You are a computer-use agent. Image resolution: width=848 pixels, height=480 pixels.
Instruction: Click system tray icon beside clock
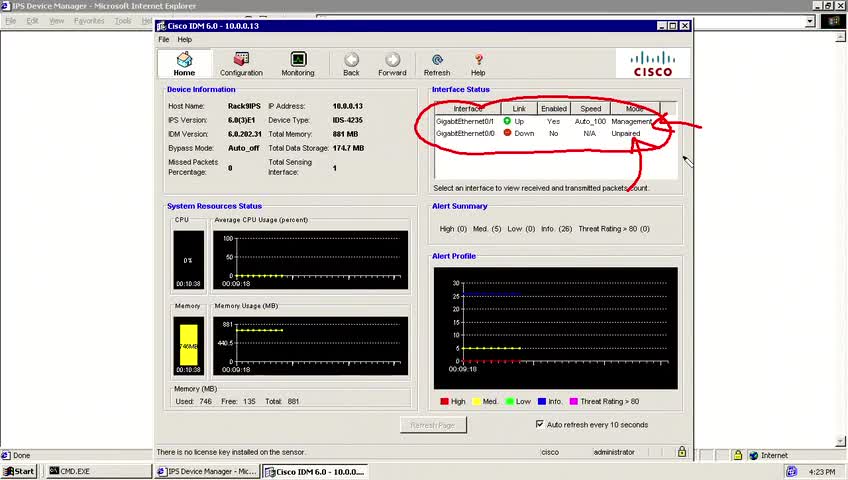point(791,471)
